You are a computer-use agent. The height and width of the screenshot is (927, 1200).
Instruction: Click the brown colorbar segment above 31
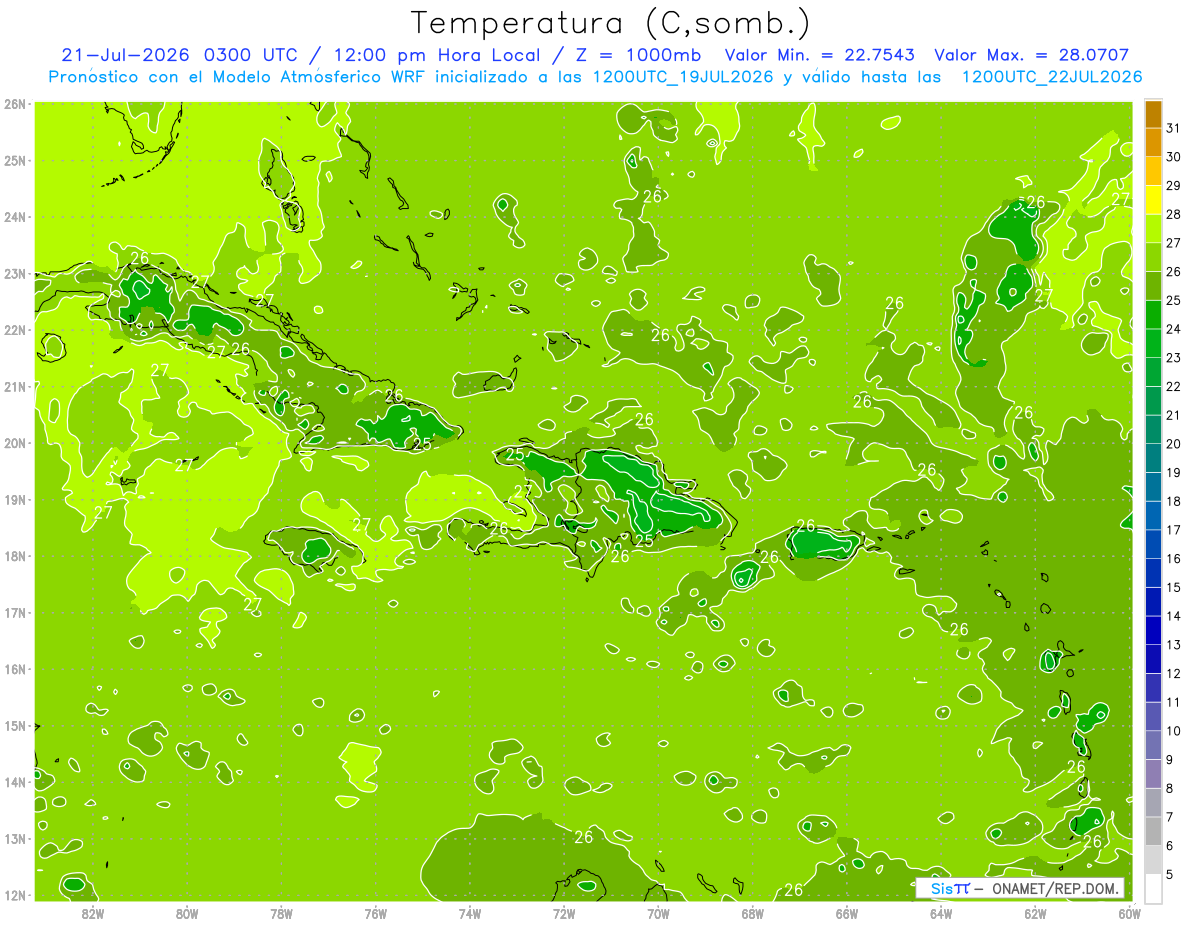click(1153, 114)
